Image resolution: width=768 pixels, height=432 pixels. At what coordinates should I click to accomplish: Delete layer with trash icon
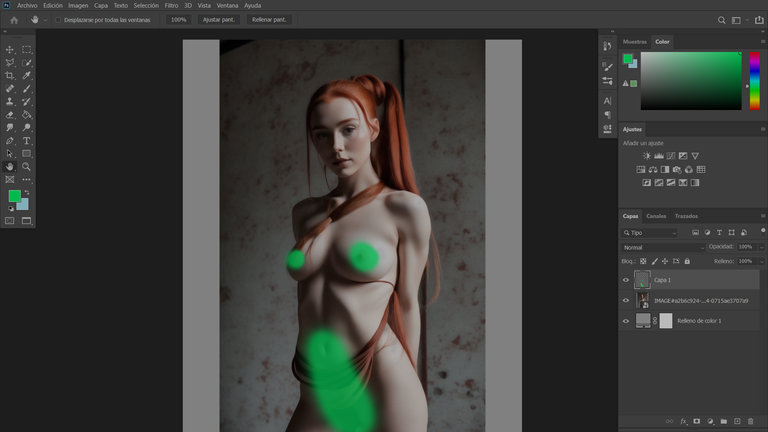click(750, 421)
